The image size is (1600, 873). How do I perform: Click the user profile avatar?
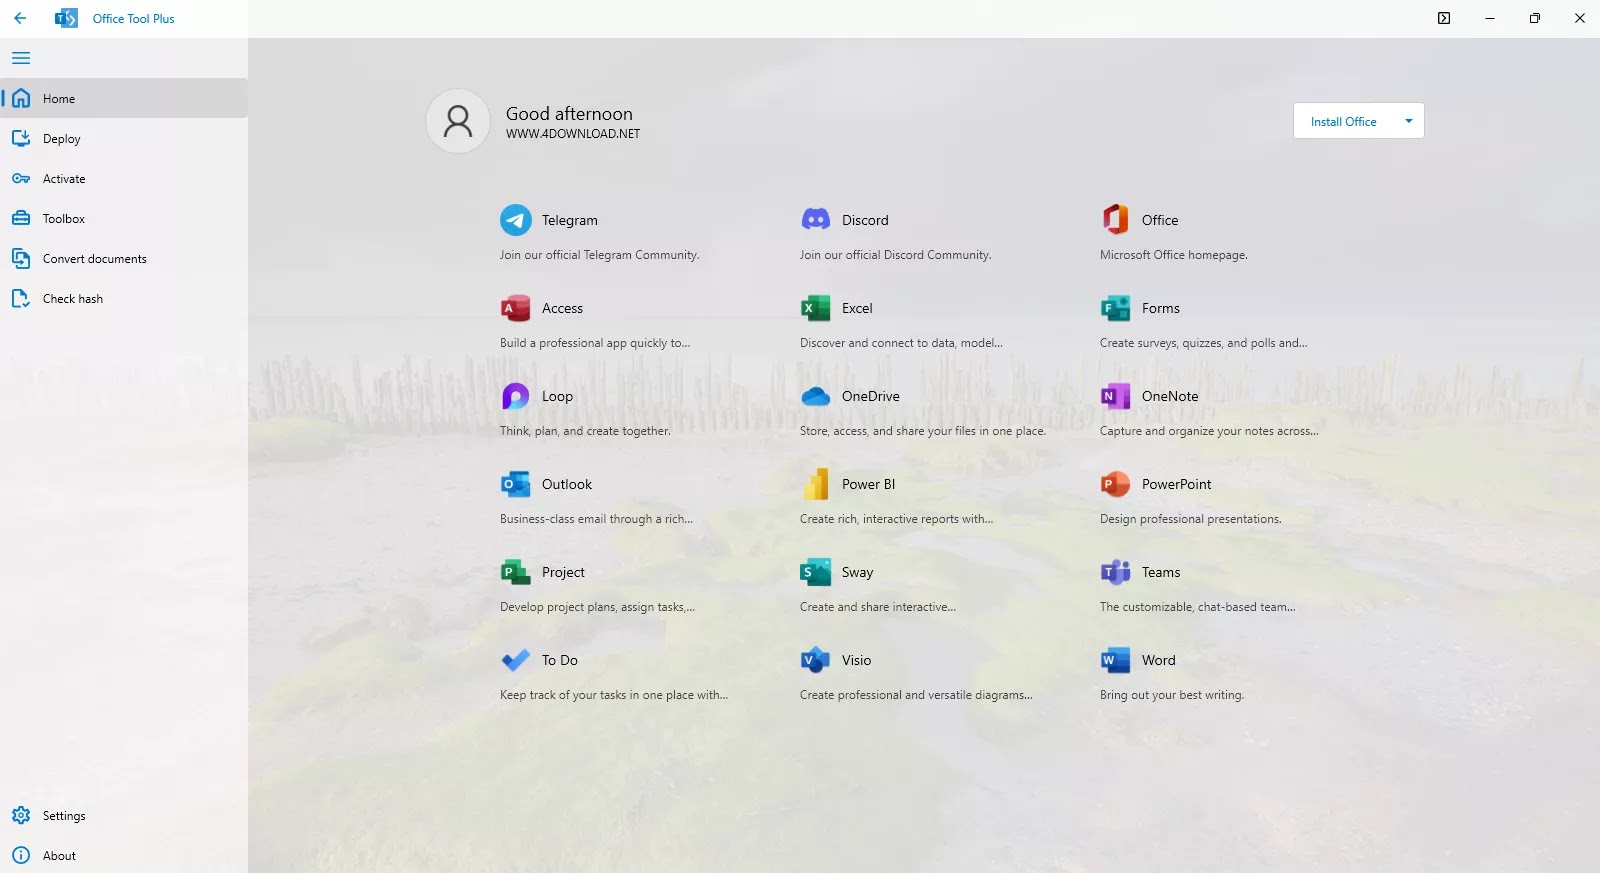click(x=458, y=121)
